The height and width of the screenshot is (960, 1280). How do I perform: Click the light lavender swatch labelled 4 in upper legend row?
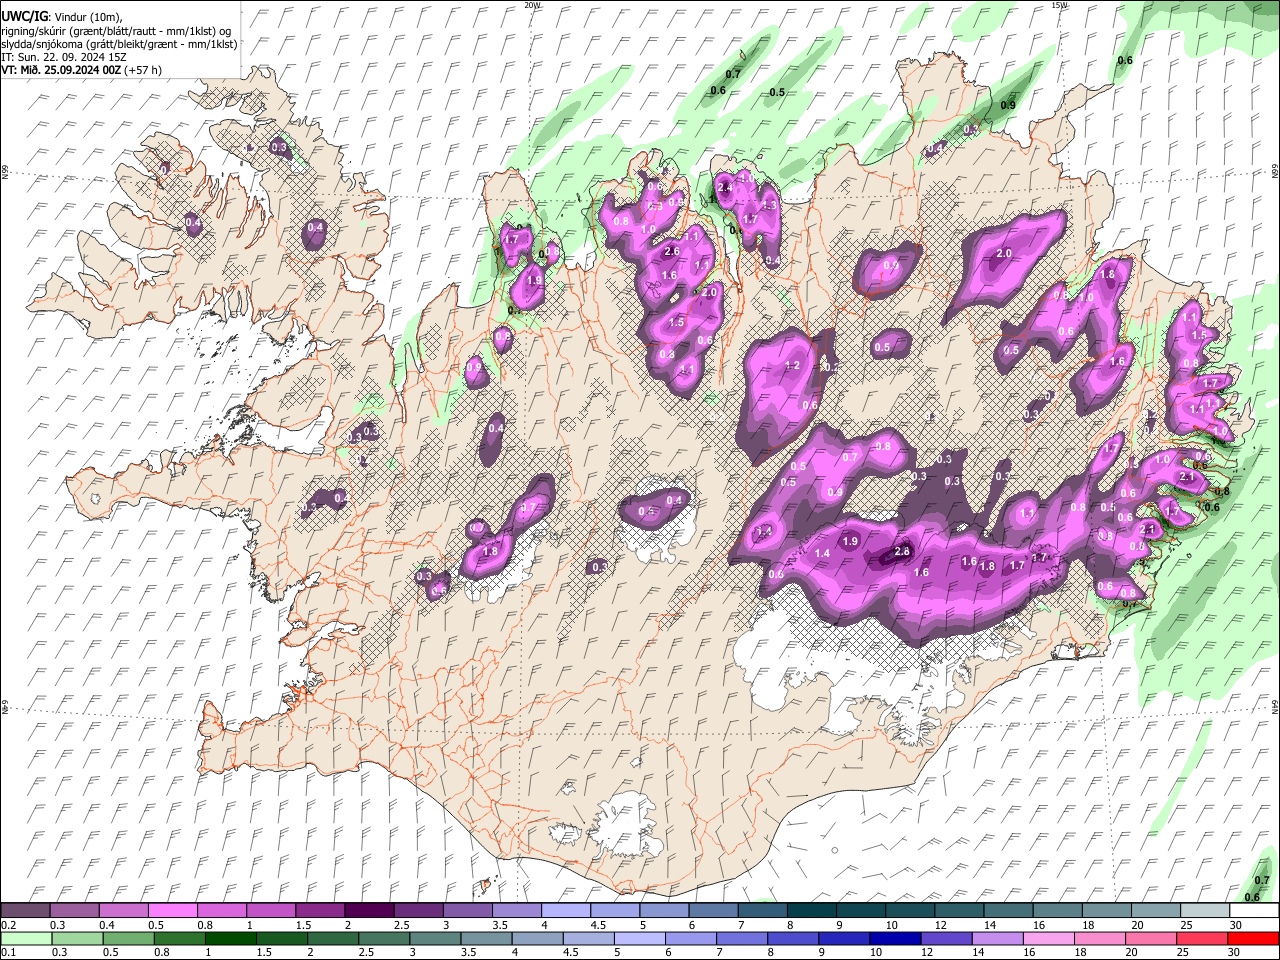(566, 911)
